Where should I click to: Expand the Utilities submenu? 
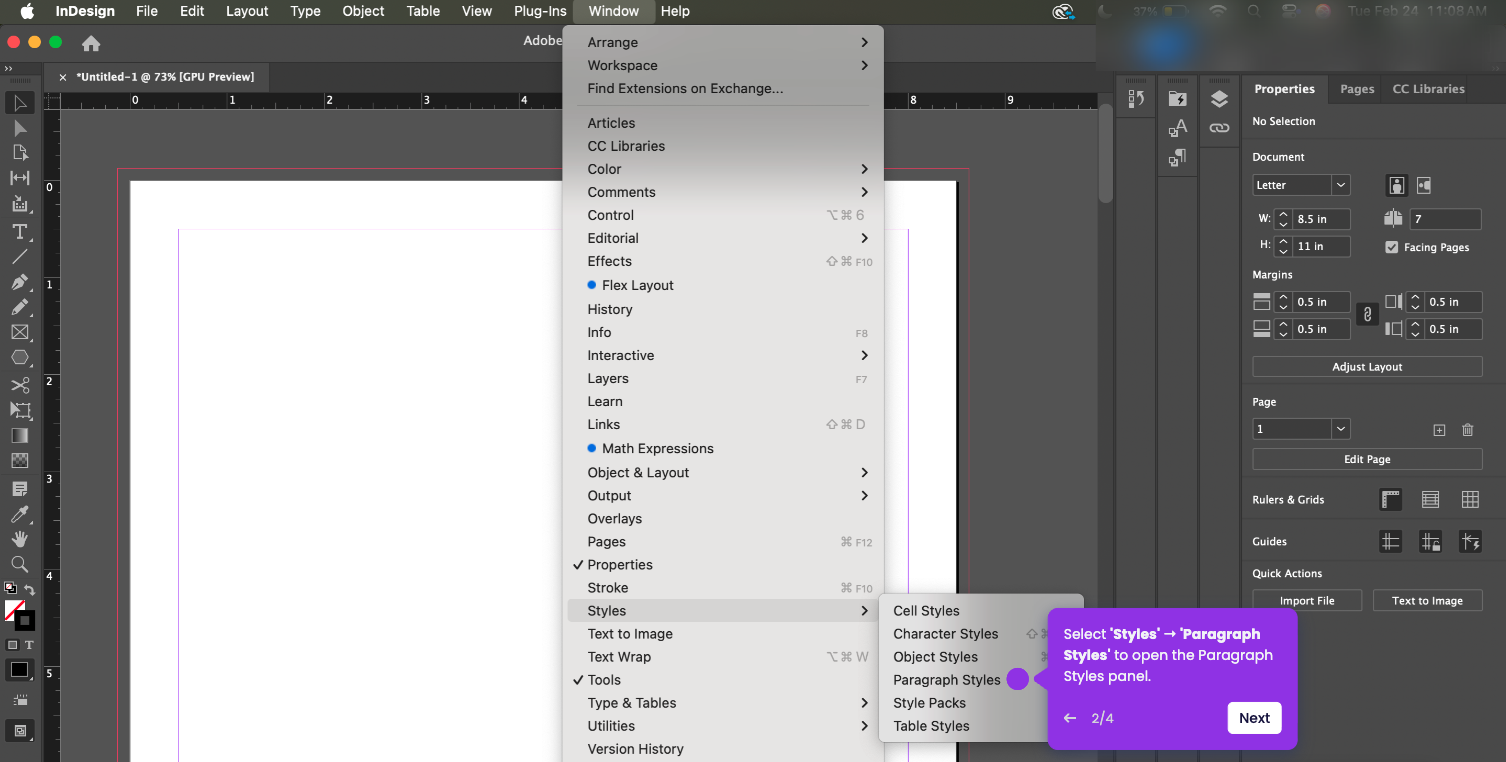click(x=723, y=726)
